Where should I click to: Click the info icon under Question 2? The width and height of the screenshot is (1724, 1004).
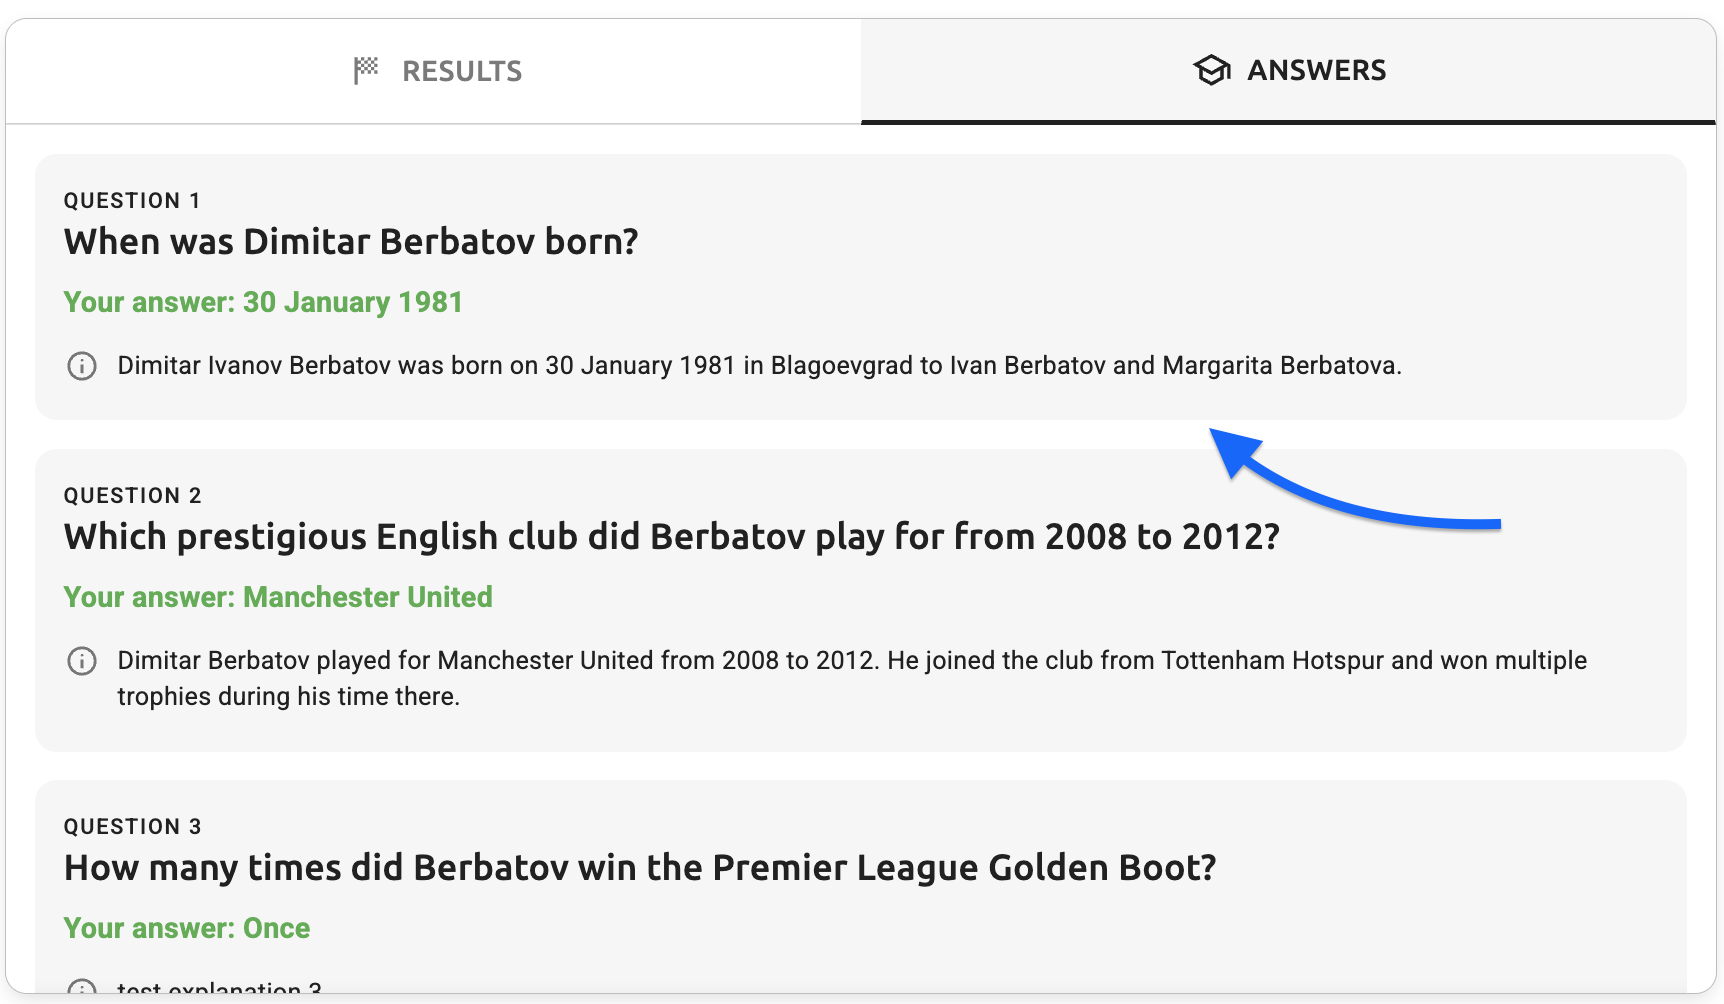pos(82,661)
